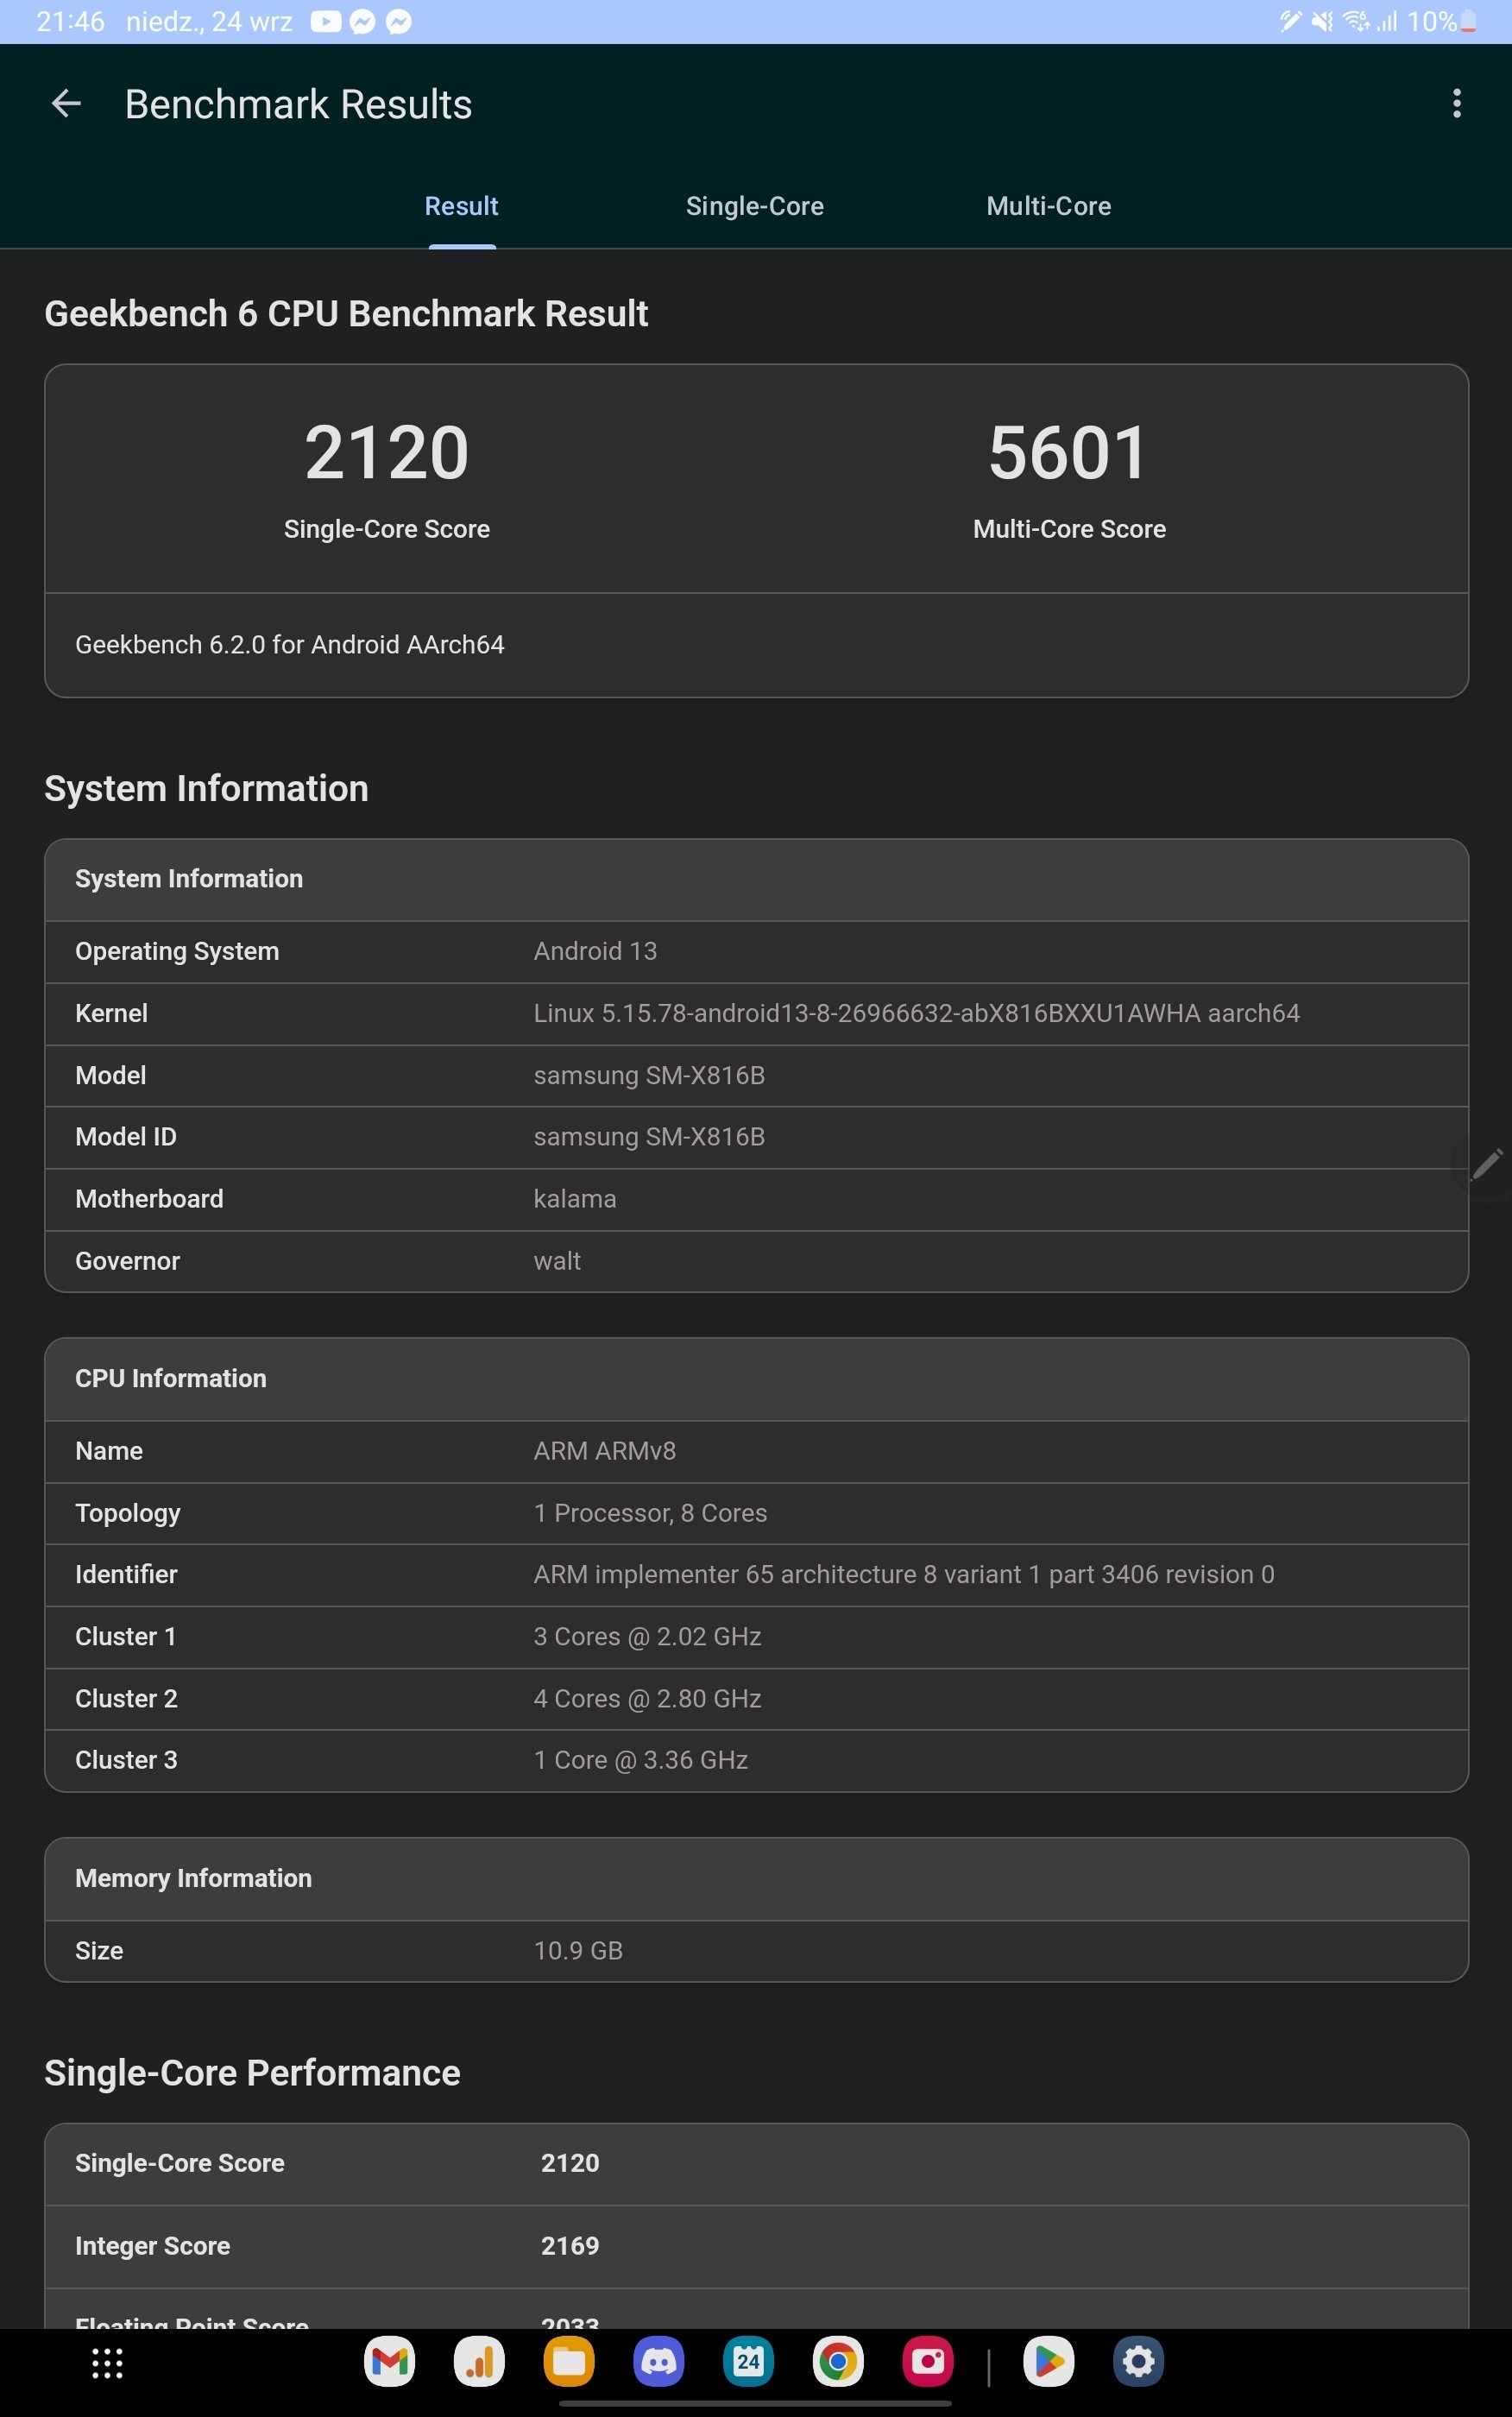Switch to the Multi-Core tab
The height and width of the screenshot is (2417, 1512).
tap(1048, 206)
